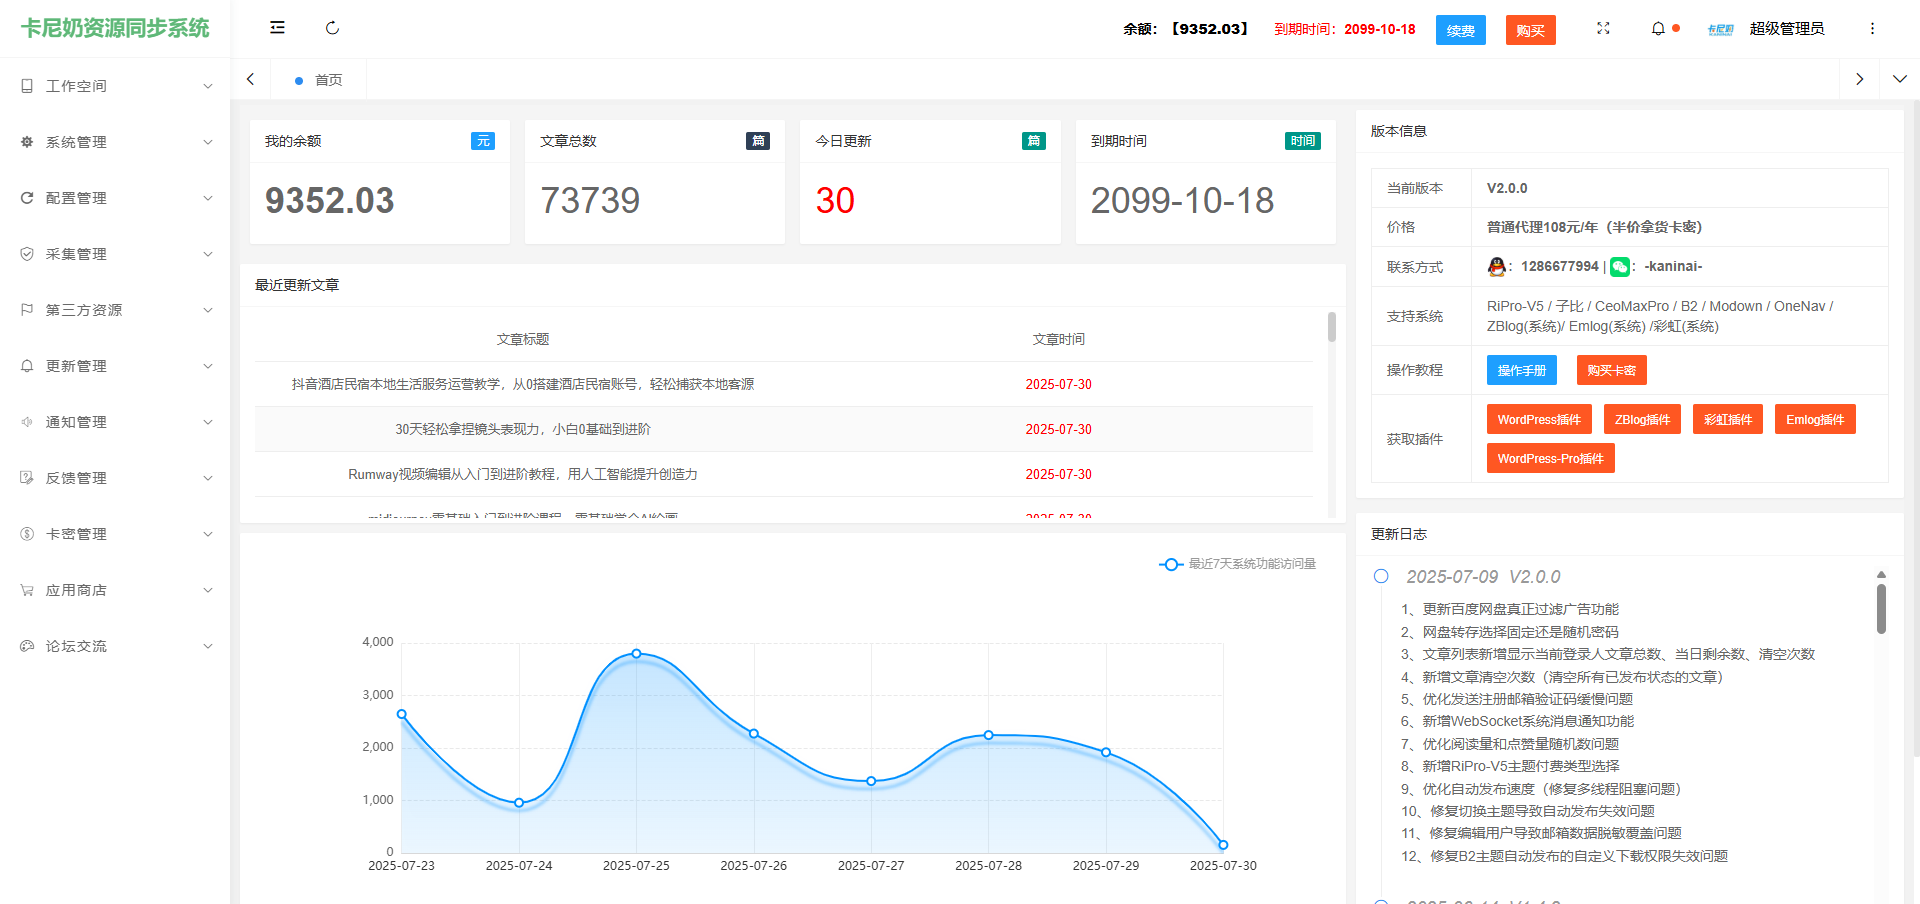1920x904 pixels.
Task: Click the 卡尼奶资源同步系统 logo title
Action: pos(115,28)
